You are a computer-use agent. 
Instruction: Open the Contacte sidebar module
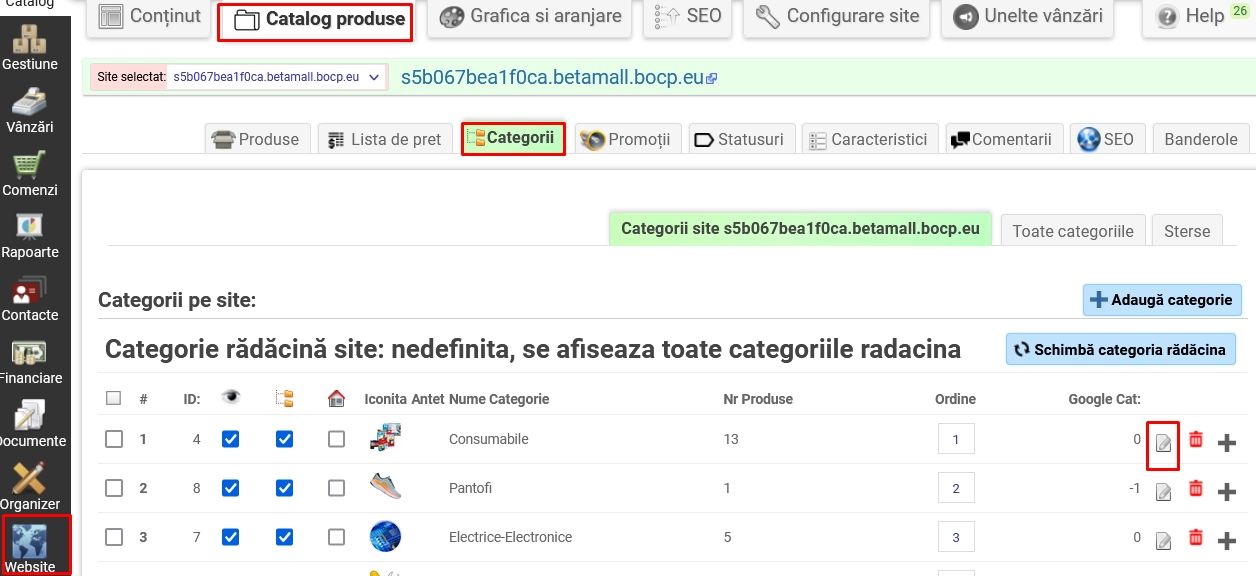tap(29, 299)
